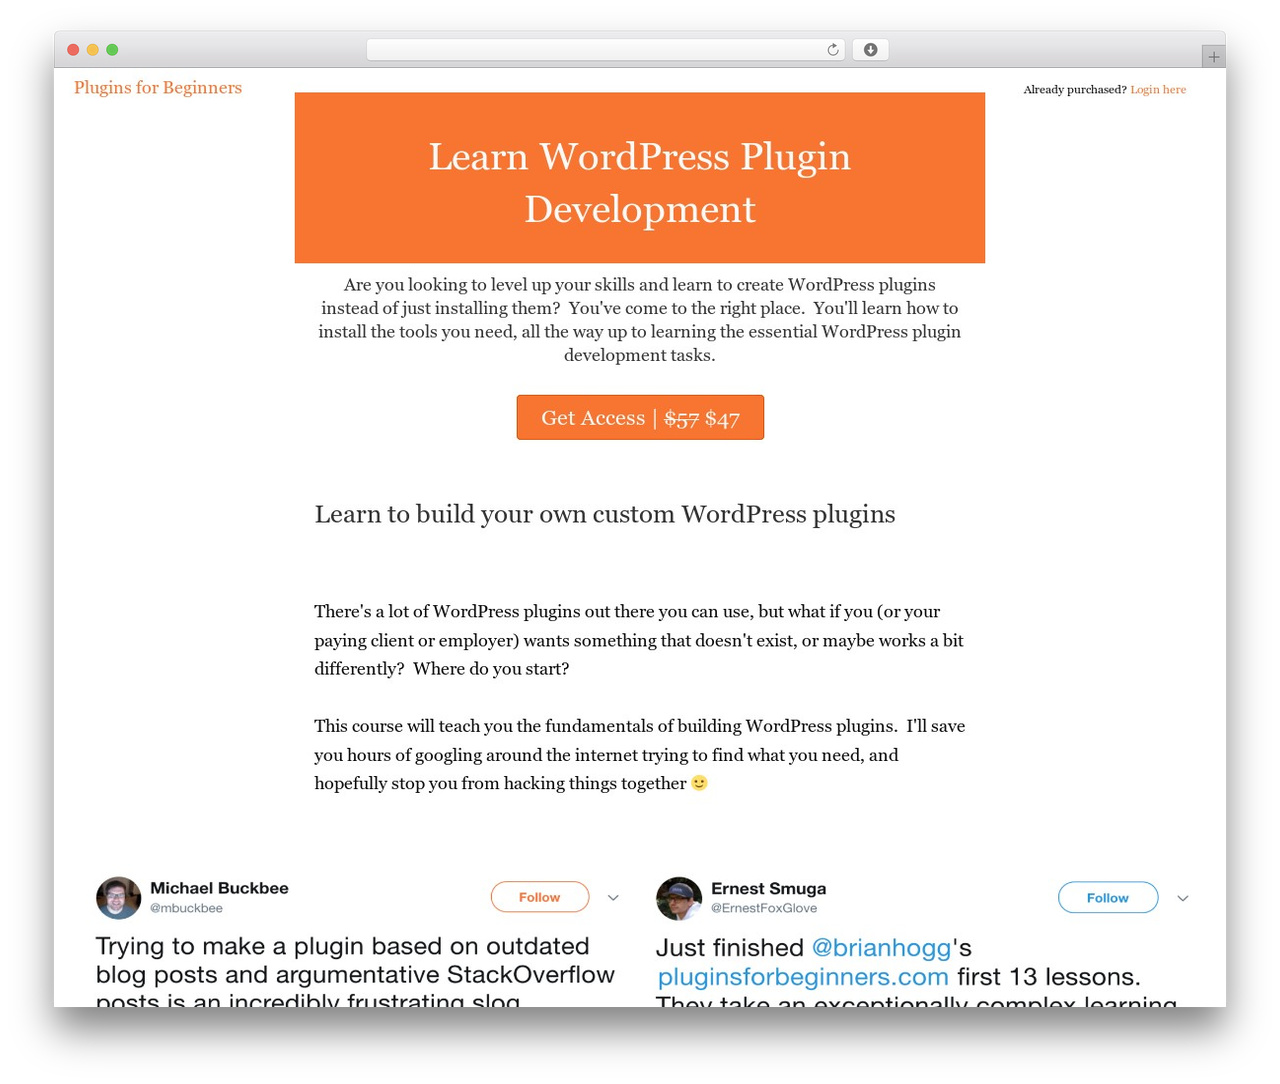
Task: Expand the tweet options chevron for Ernest Smuga
Action: (x=1183, y=898)
